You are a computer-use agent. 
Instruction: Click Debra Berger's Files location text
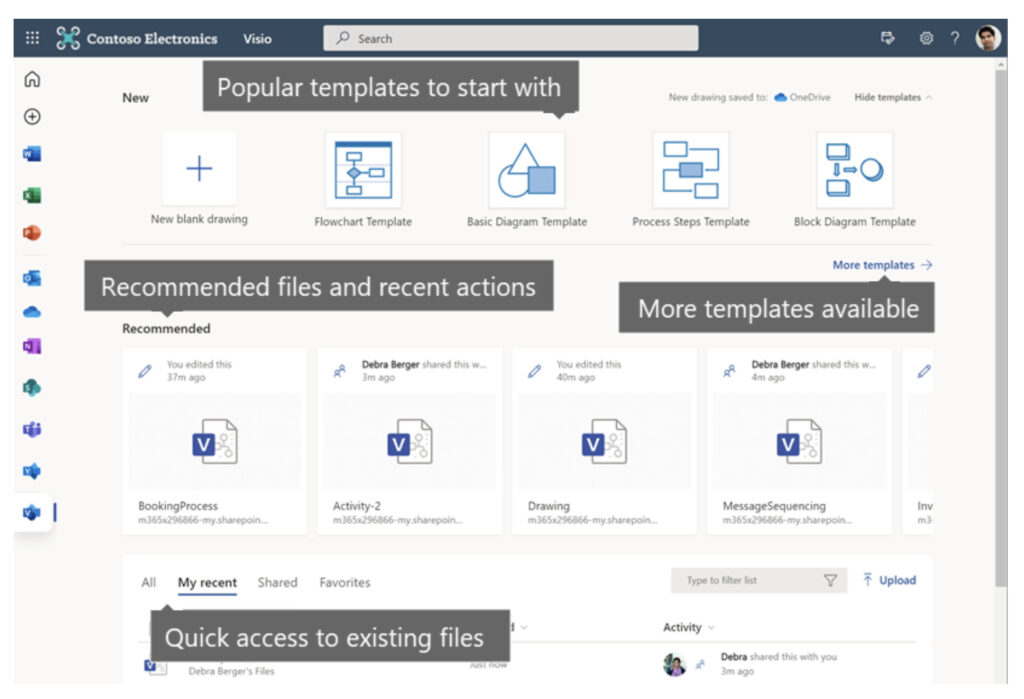coord(231,671)
